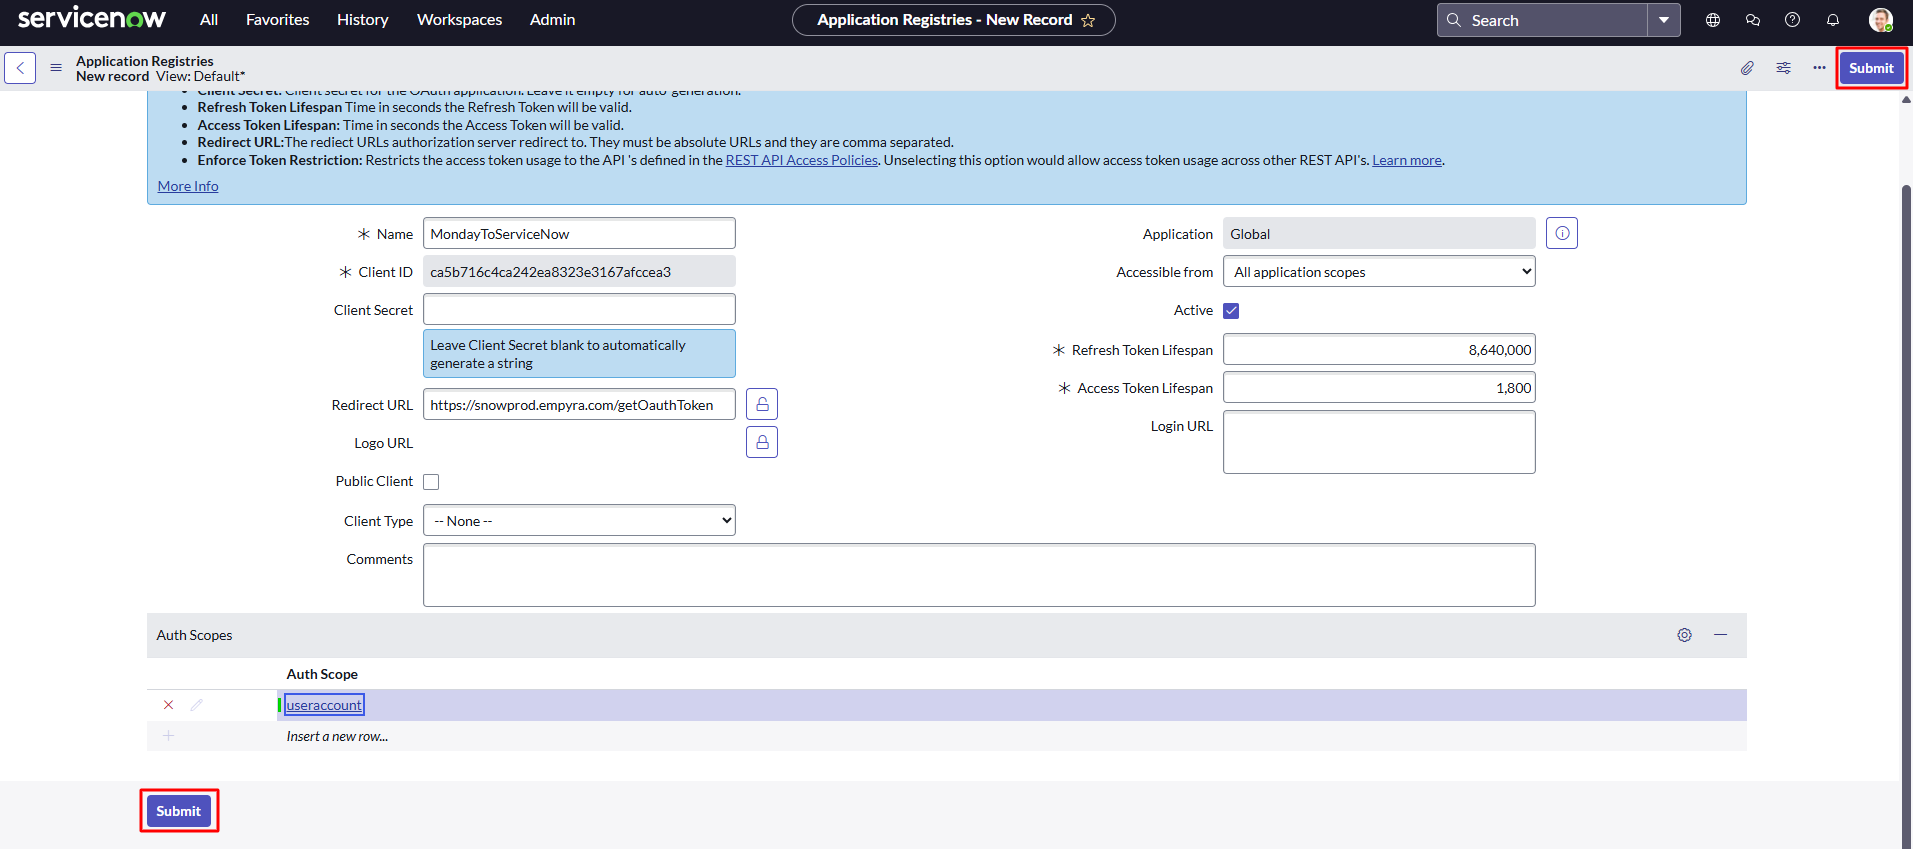
Task: Edit the useraccount row with the pencil icon
Action: coord(196,705)
